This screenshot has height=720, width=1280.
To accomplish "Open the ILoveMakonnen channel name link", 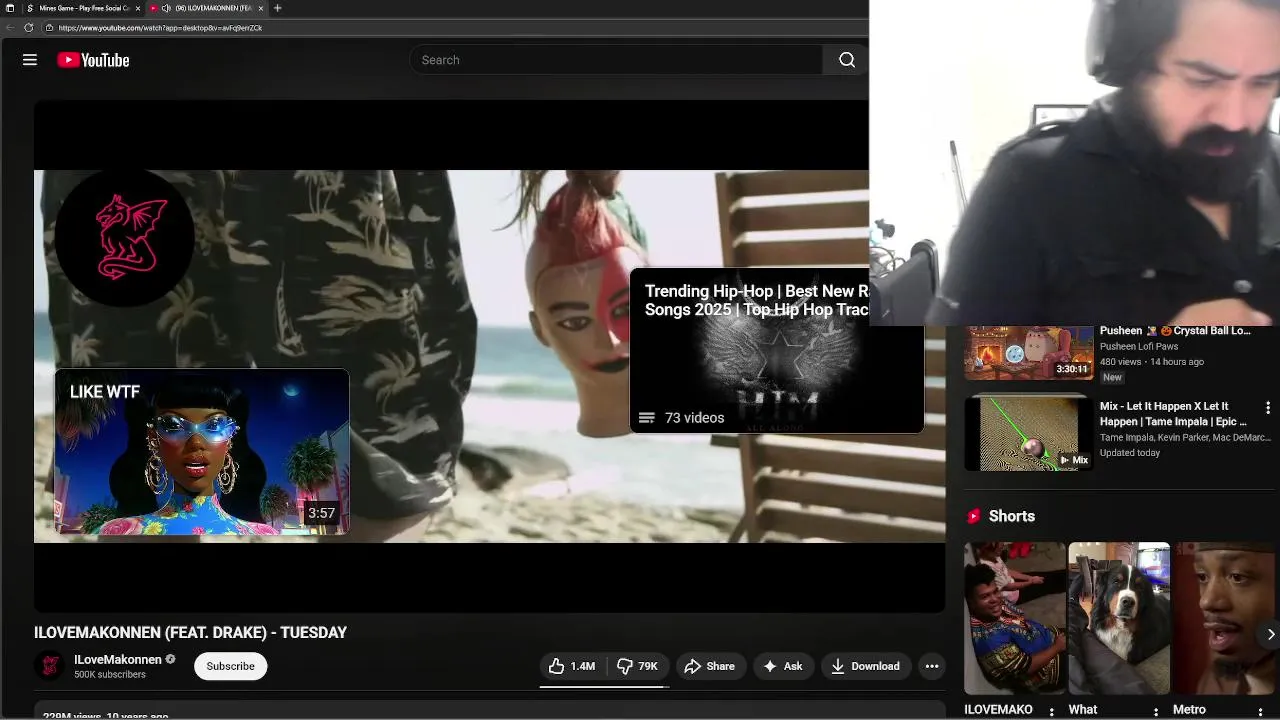I will (117, 660).
